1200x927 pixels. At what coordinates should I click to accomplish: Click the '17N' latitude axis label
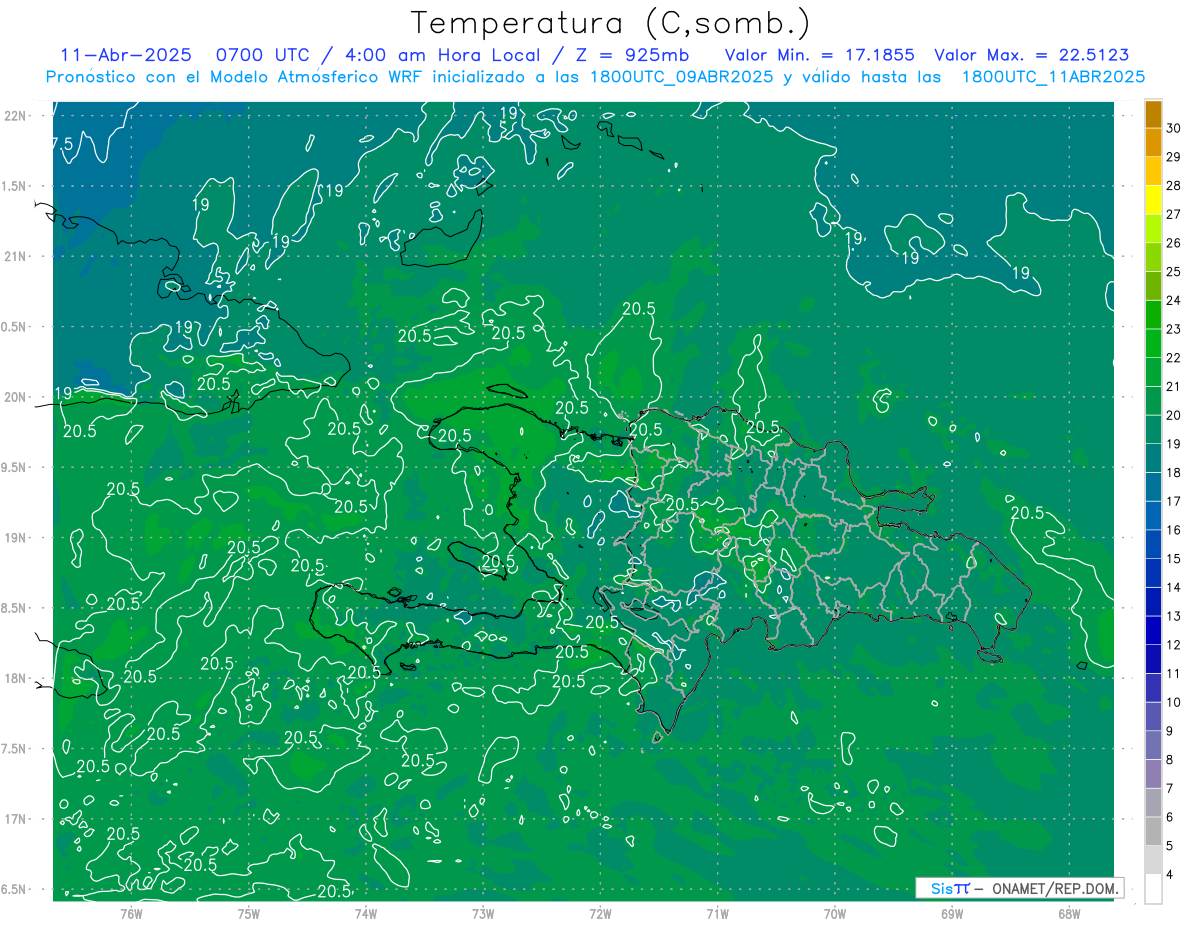[14, 819]
